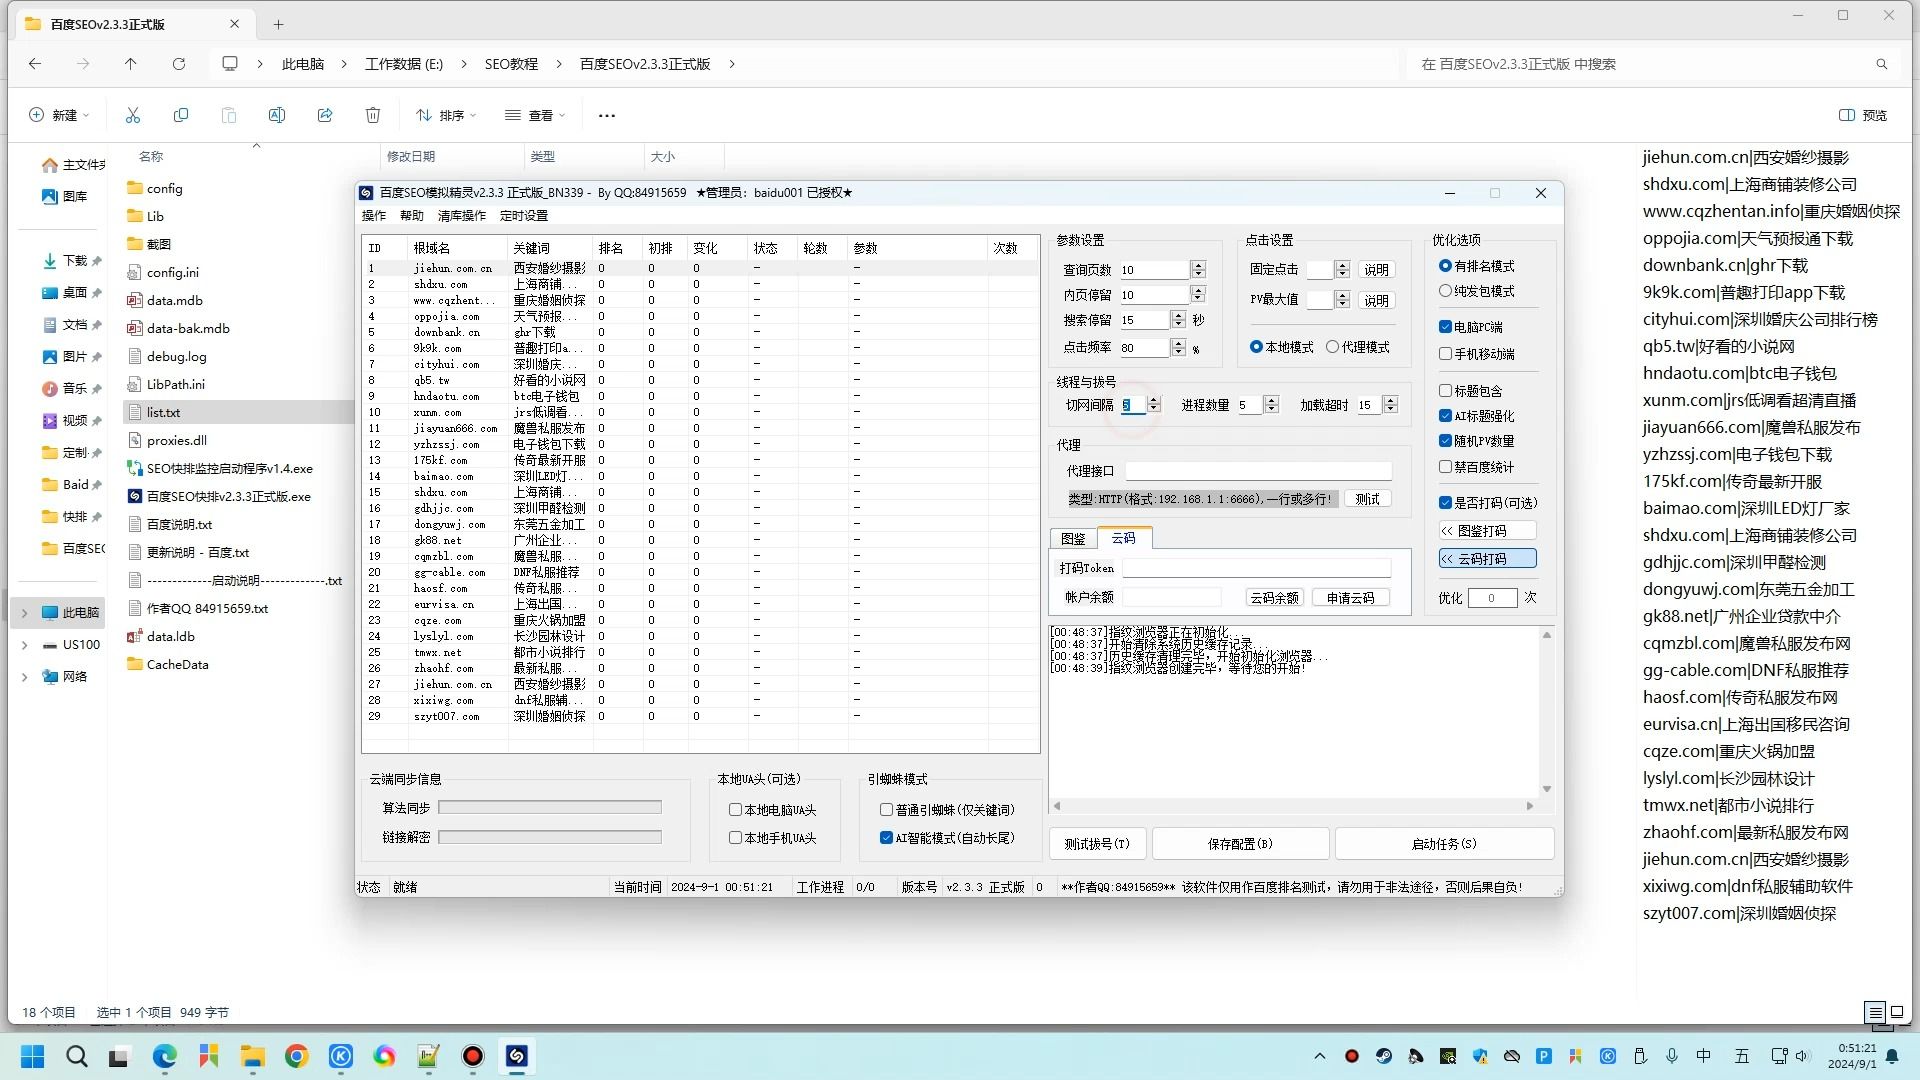Click the log panel horizontal scrollbar right arrow
The width and height of the screenshot is (1920, 1080).
point(1529,806)
